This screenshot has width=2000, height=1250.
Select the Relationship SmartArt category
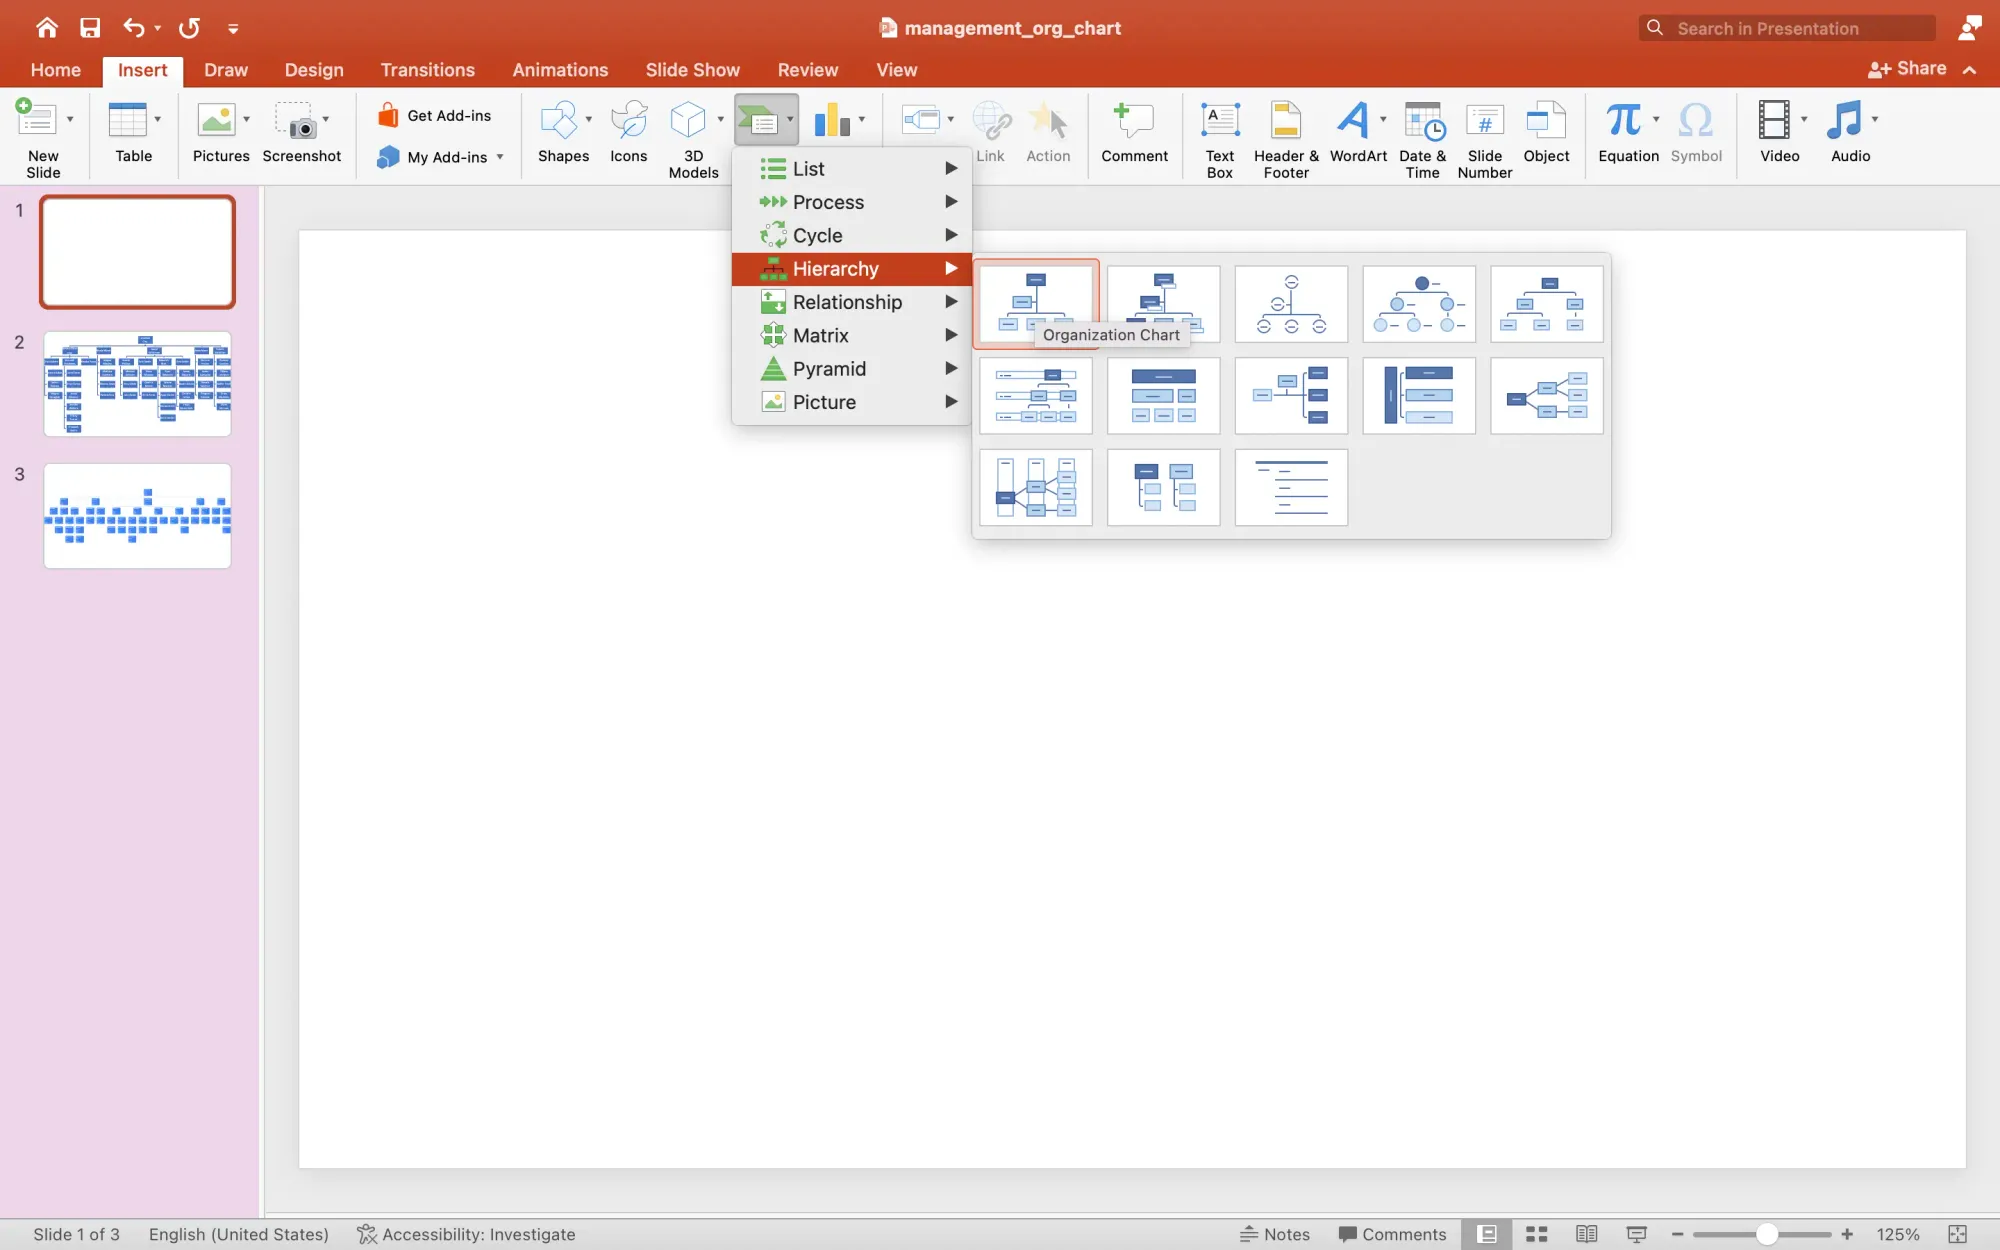(847, 302)
